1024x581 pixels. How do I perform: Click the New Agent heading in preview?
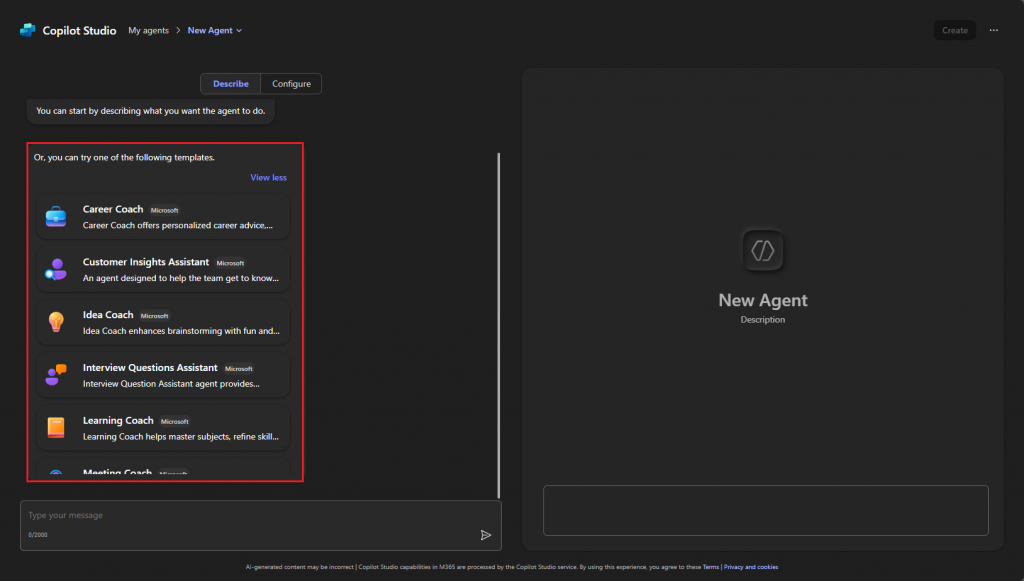coord(763,300)
